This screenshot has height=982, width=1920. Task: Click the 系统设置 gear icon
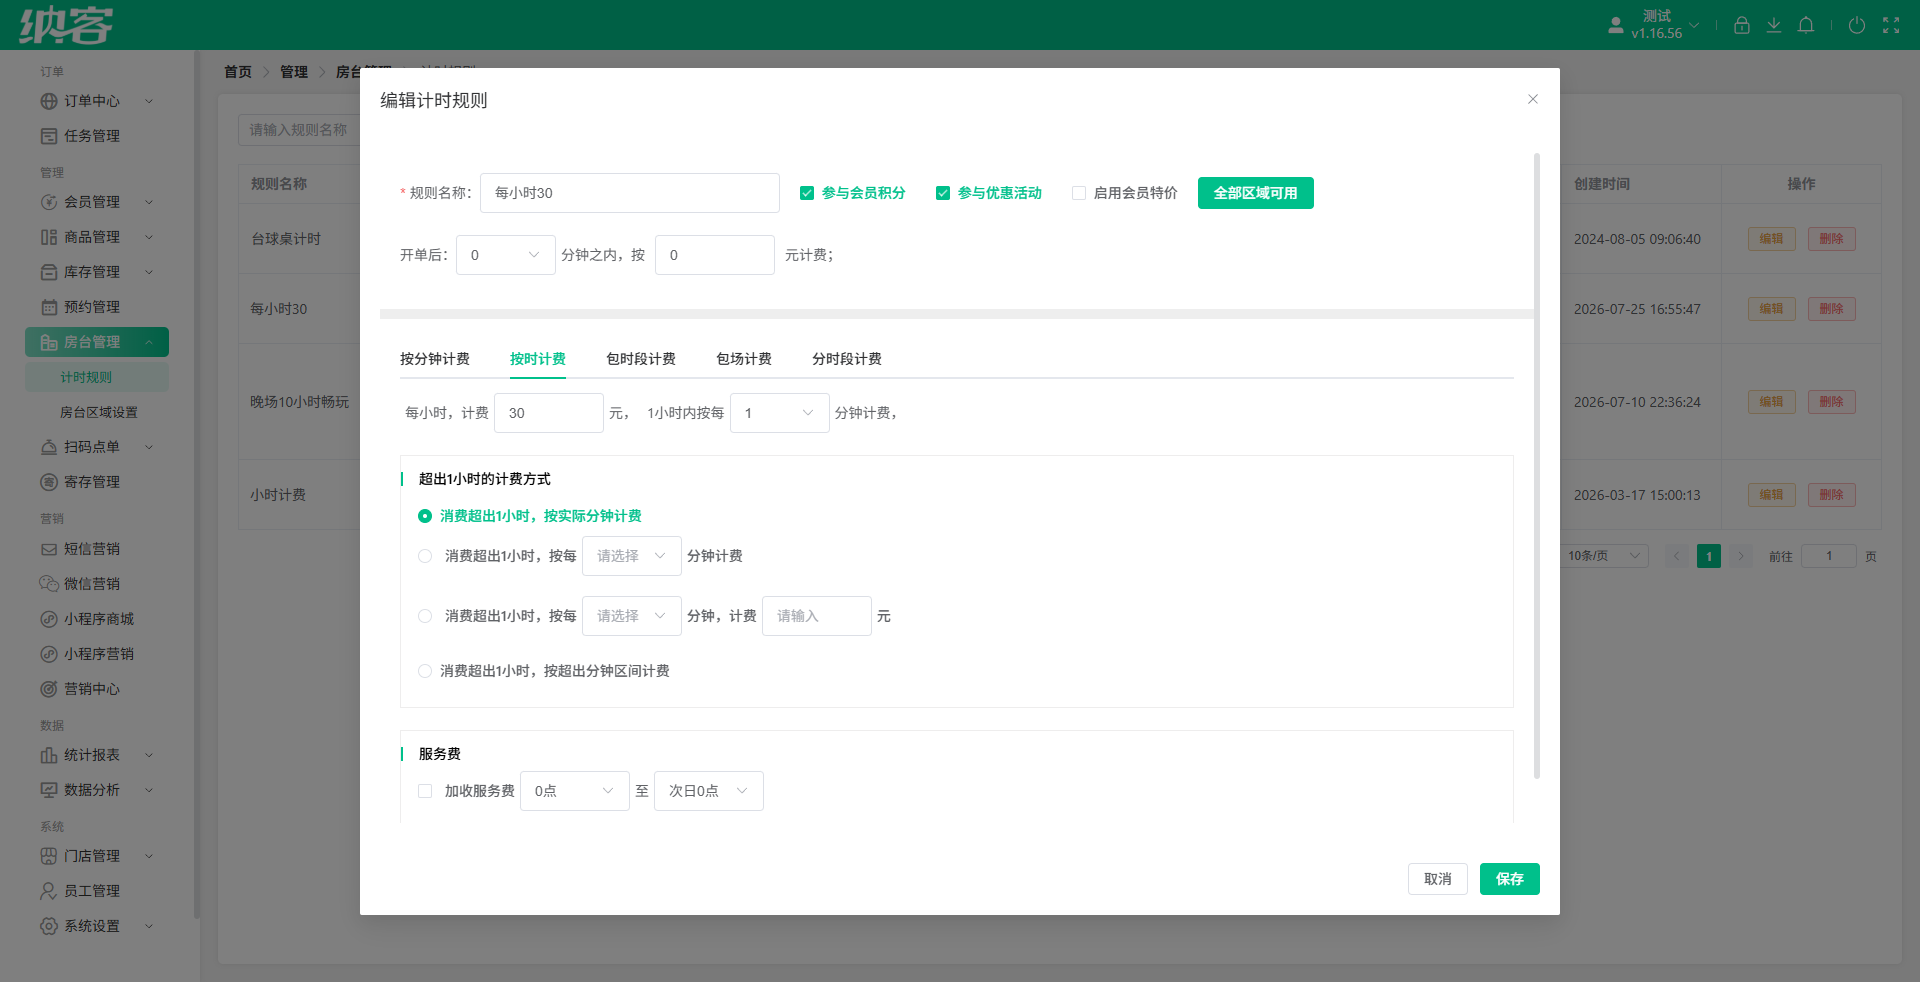[x=49, y=926]
